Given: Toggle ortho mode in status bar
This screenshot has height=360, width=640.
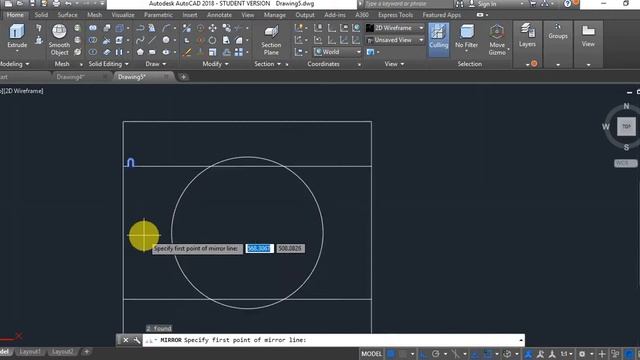Looking at the screenshot, I should coord(423,354).
